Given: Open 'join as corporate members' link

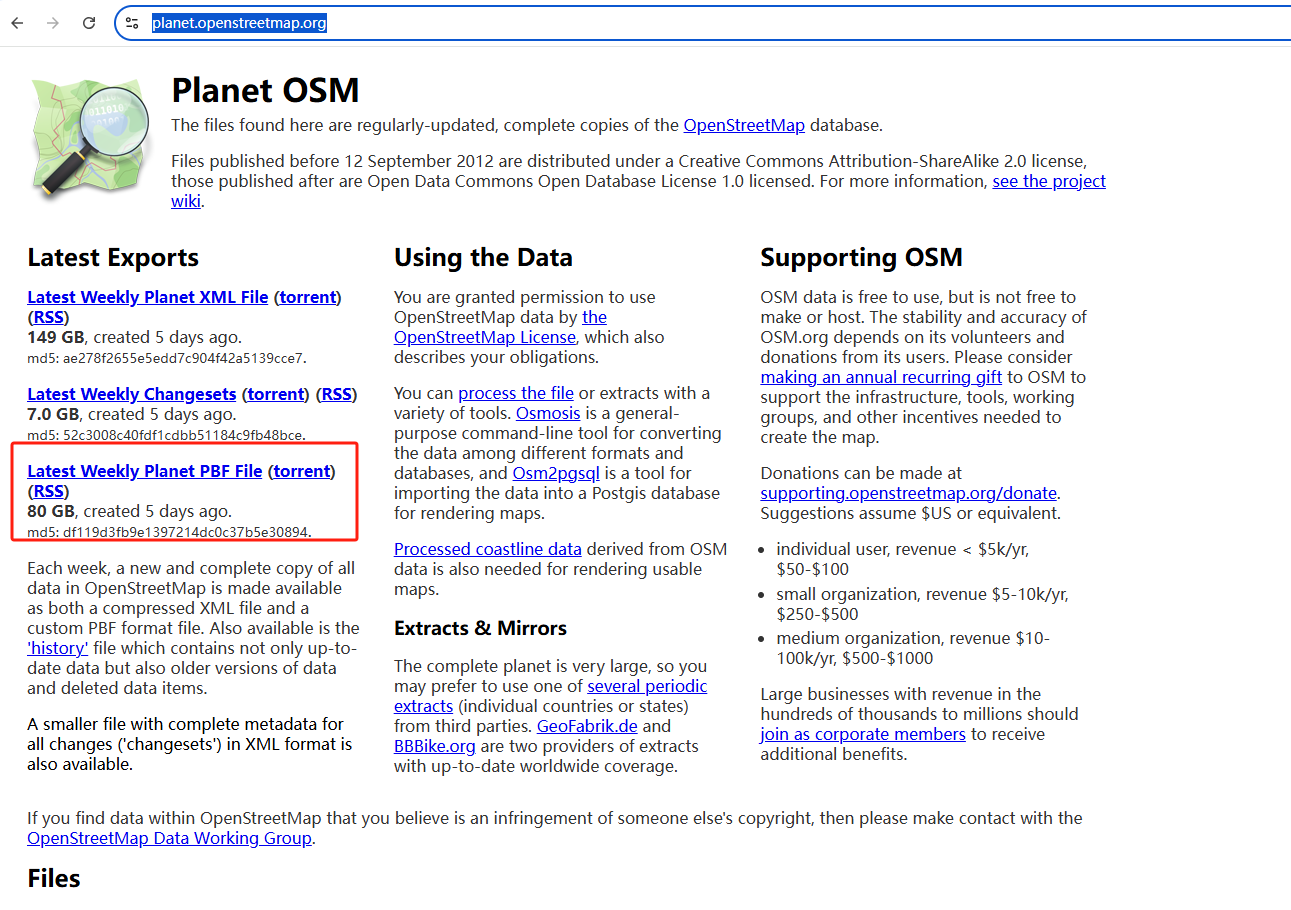Looking at the screenshot, I should (x=863, y=734).
